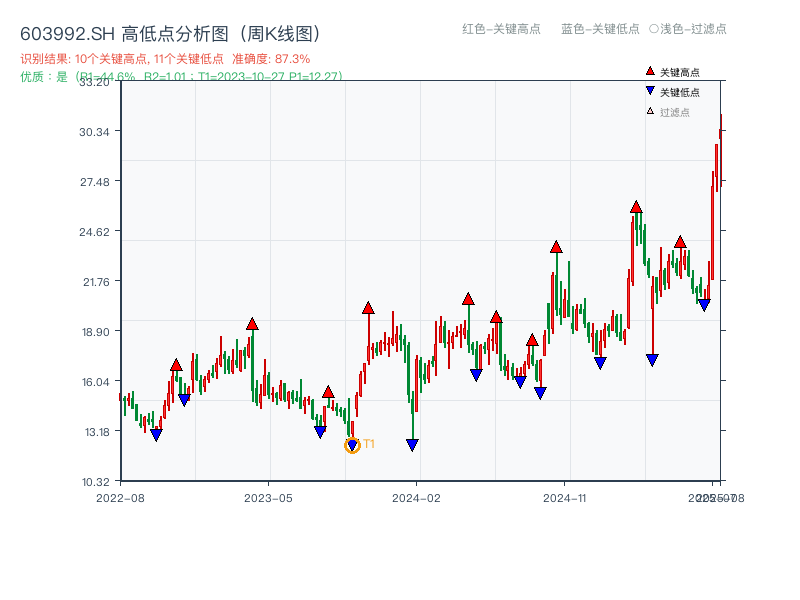Click the header legend 蓝色-关键低点
Image resolution: width=800 pixels, height=600 pixels.
600,29
